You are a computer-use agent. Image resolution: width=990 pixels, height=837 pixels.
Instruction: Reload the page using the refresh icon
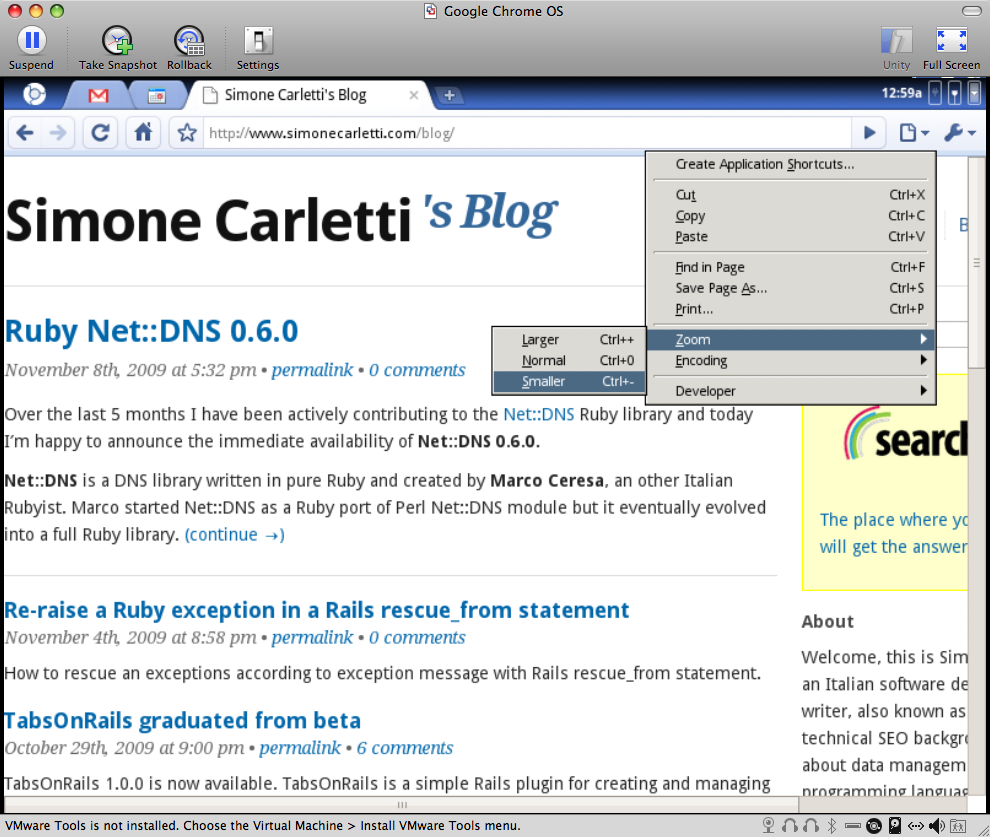pyautogui.click(x=100, y=131)
